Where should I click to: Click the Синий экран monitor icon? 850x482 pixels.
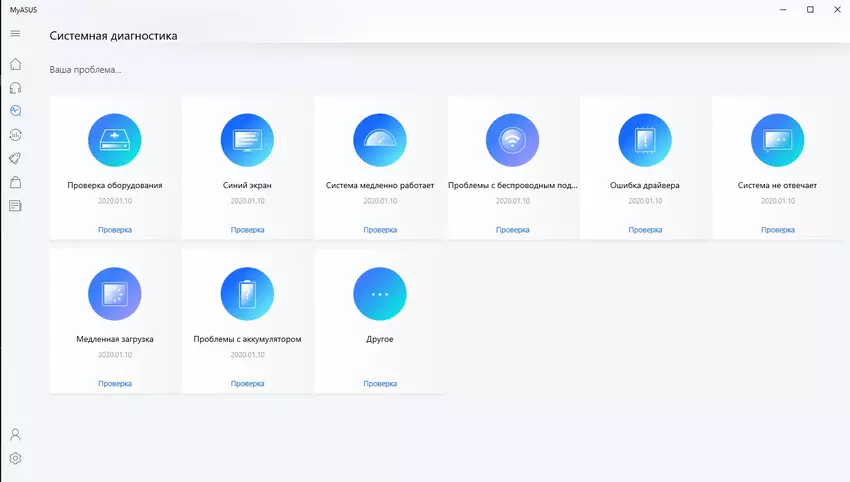click(x=247, y=140)
